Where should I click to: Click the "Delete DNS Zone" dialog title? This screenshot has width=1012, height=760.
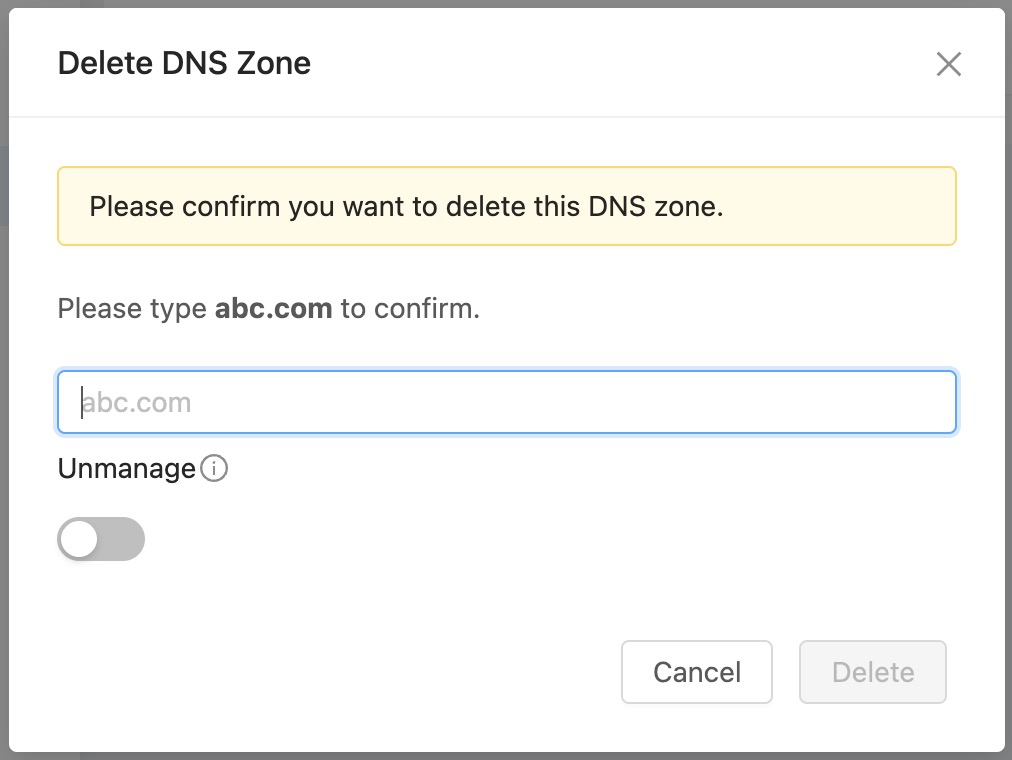pos(184,63)
